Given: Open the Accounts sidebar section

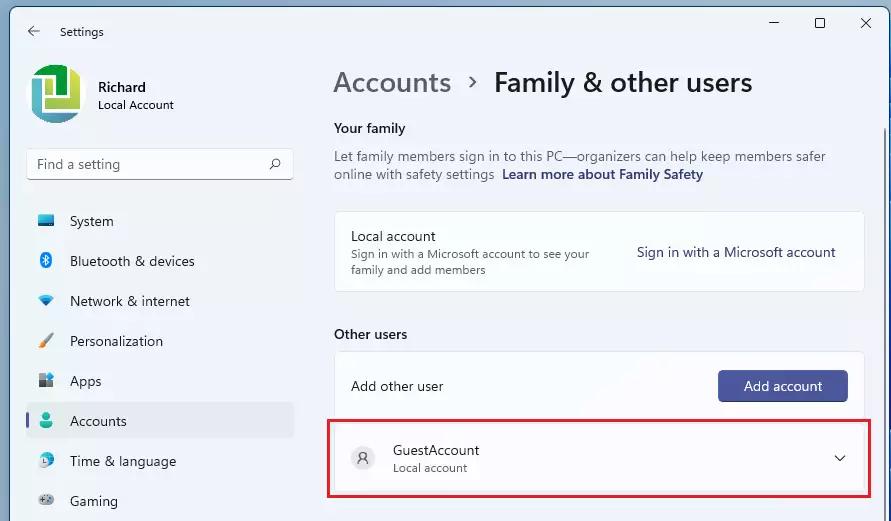Looking at the screenshot, I should tap(98, 421).
